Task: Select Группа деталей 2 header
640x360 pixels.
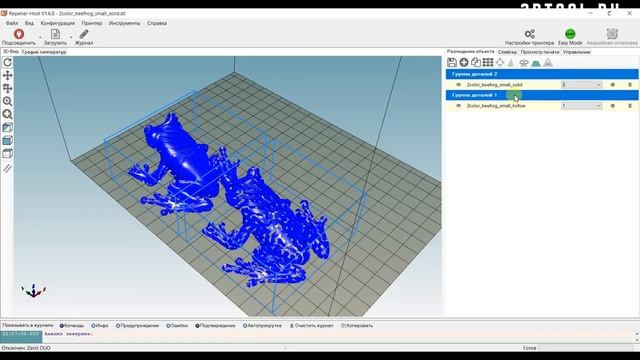Action: (x=542, y=74)
